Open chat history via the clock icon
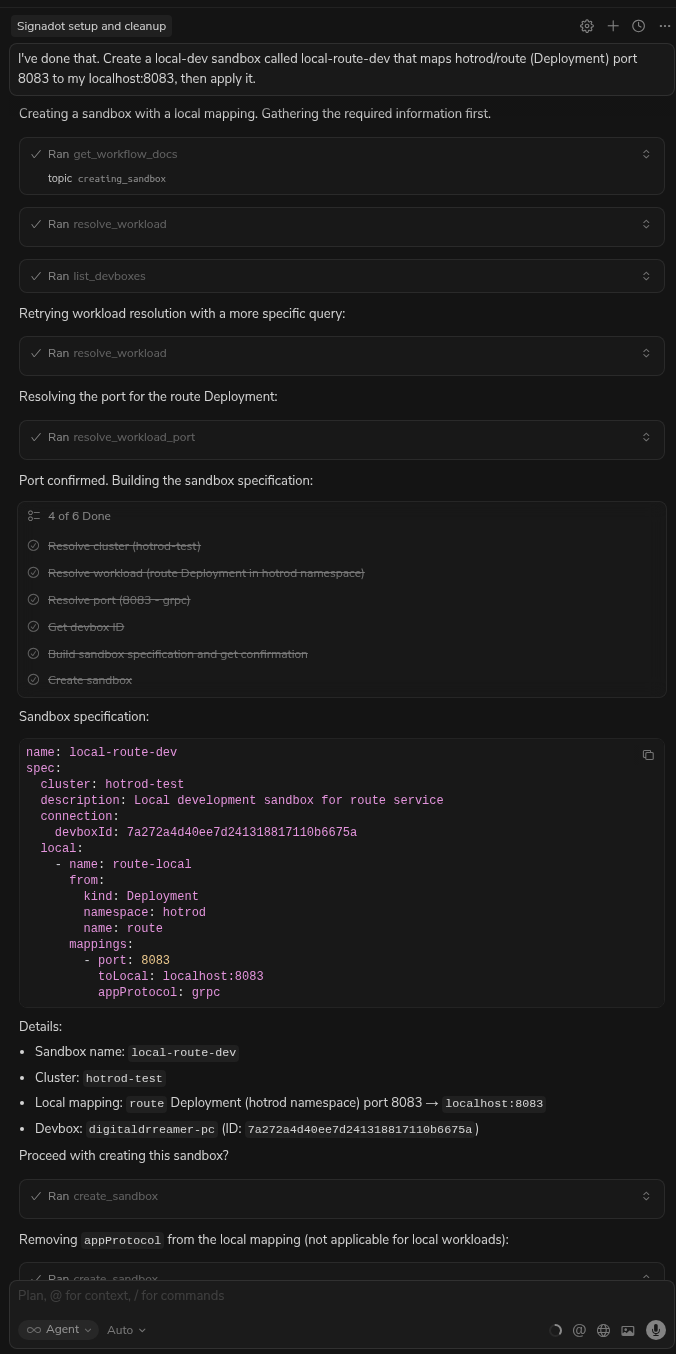Screen dimensions: 676x1354 pyautogui.click(x=638, y=26)
